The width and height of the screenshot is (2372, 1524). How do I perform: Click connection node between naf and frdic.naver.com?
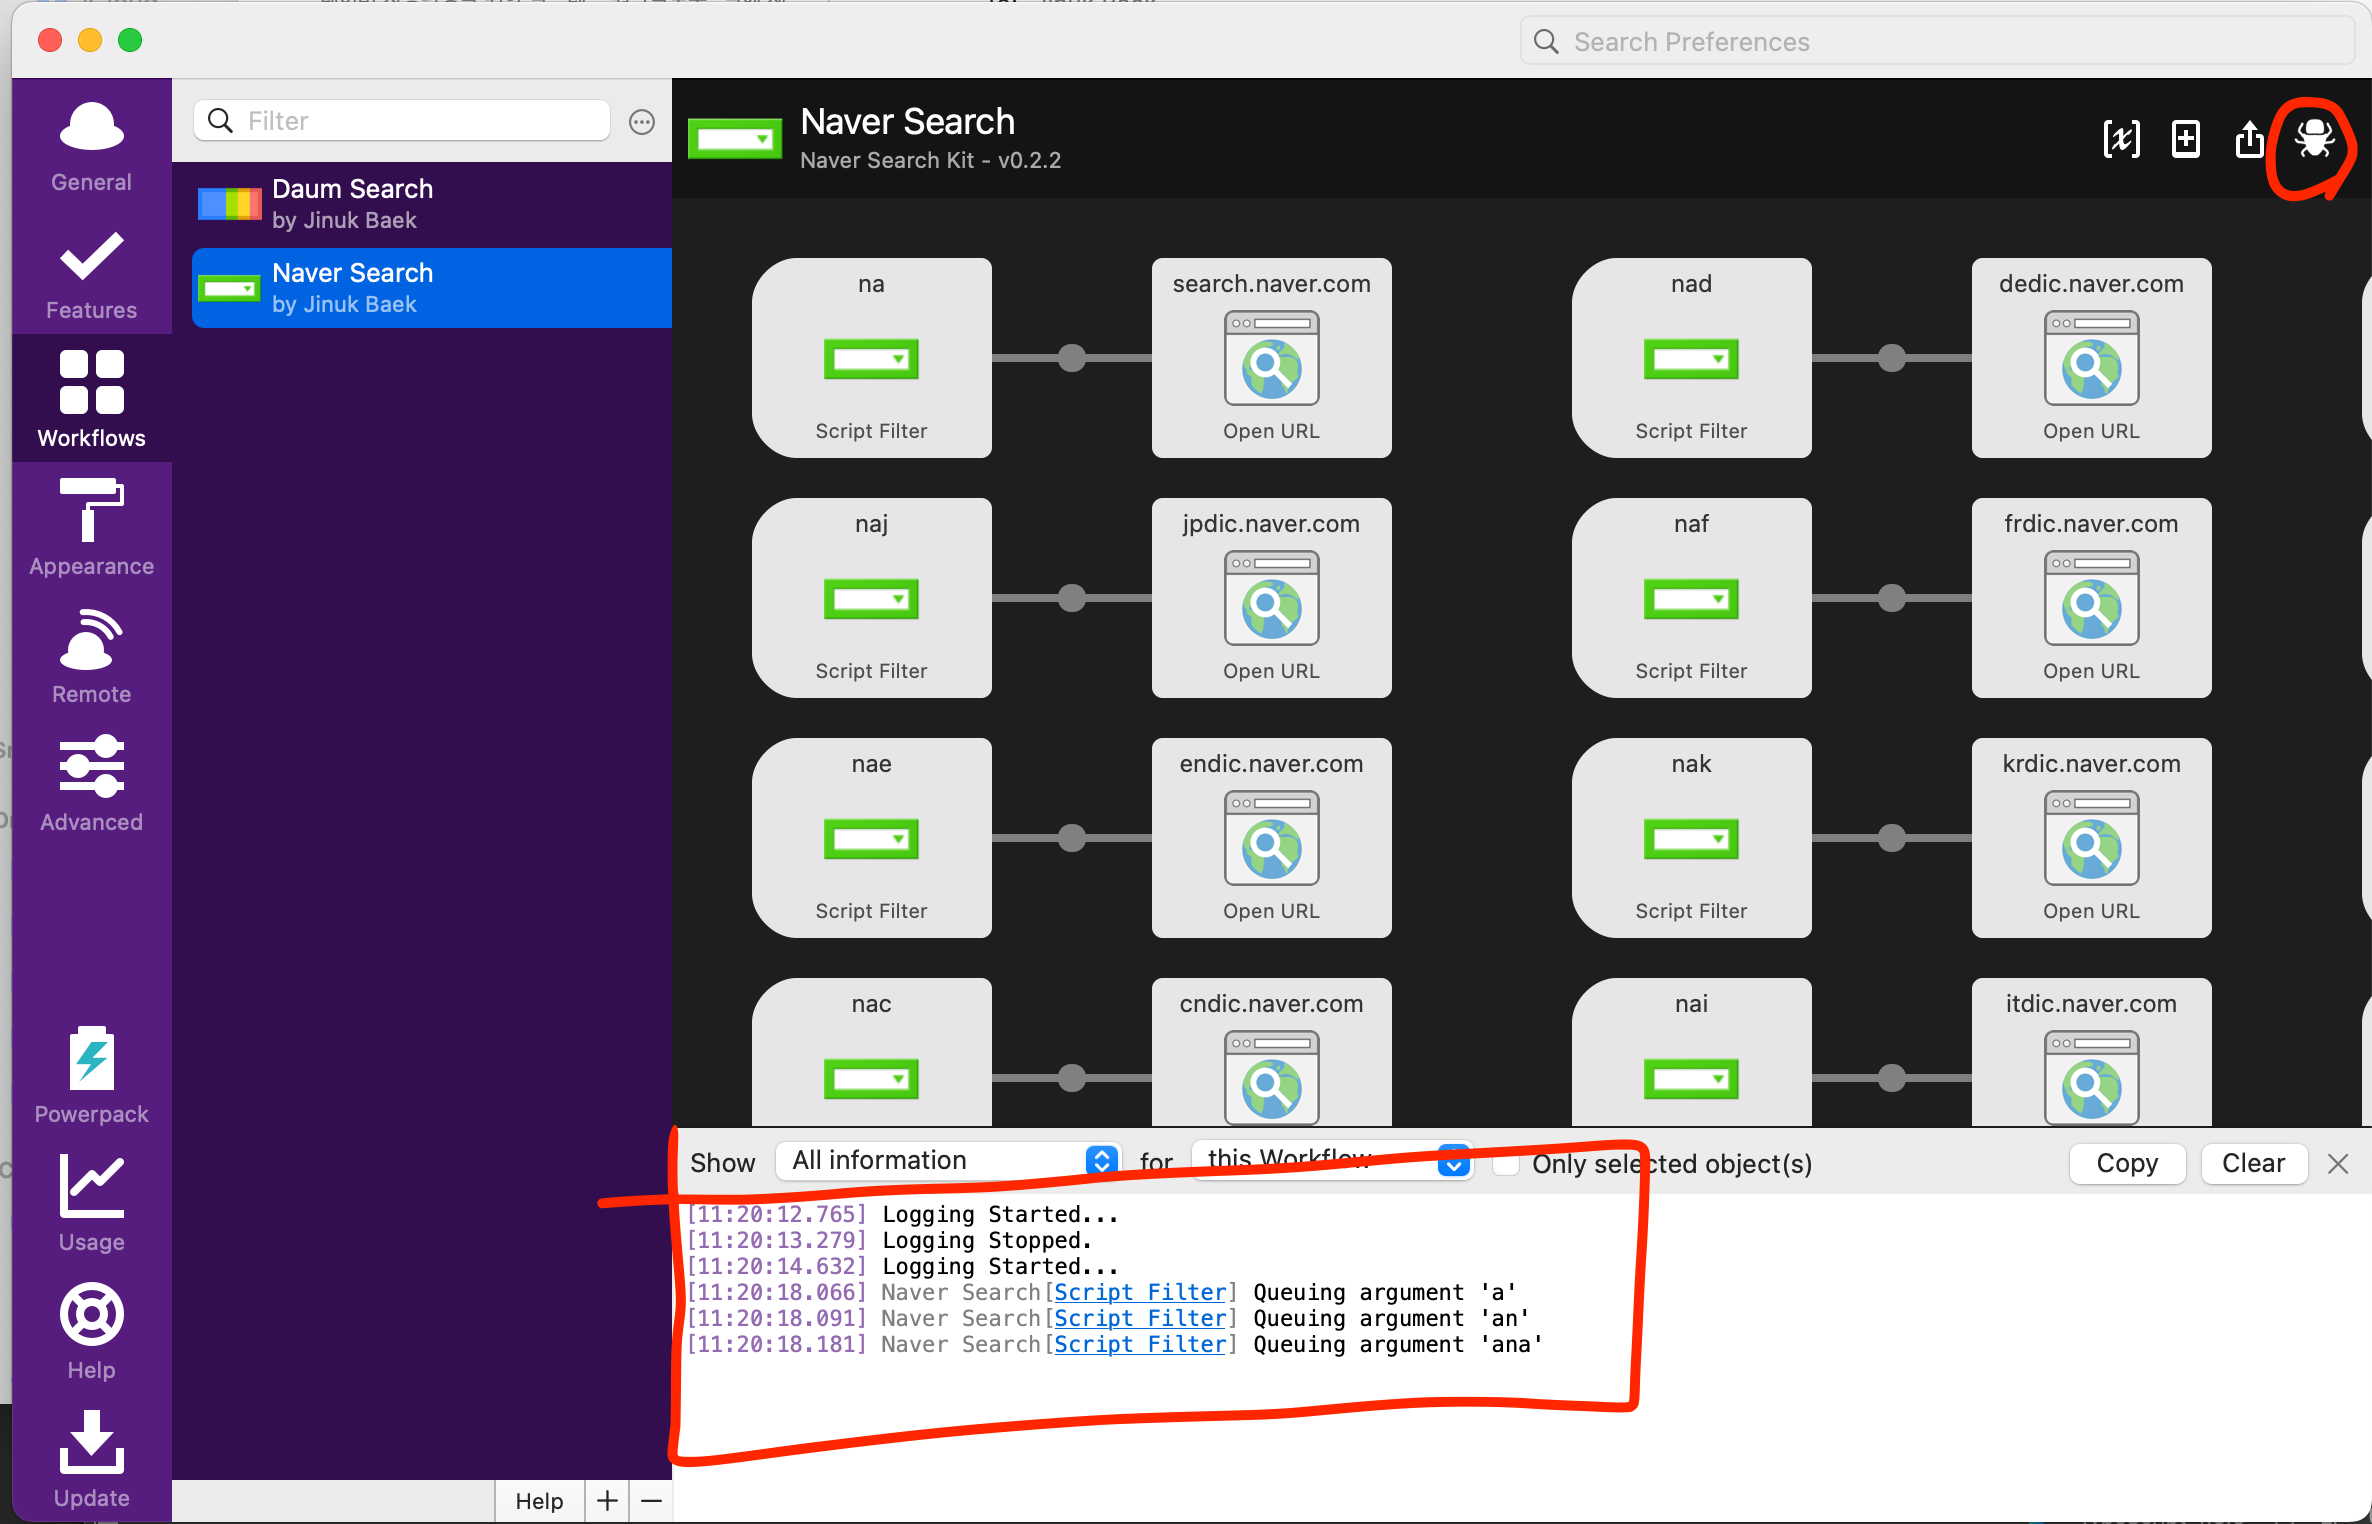[1892, 598]
